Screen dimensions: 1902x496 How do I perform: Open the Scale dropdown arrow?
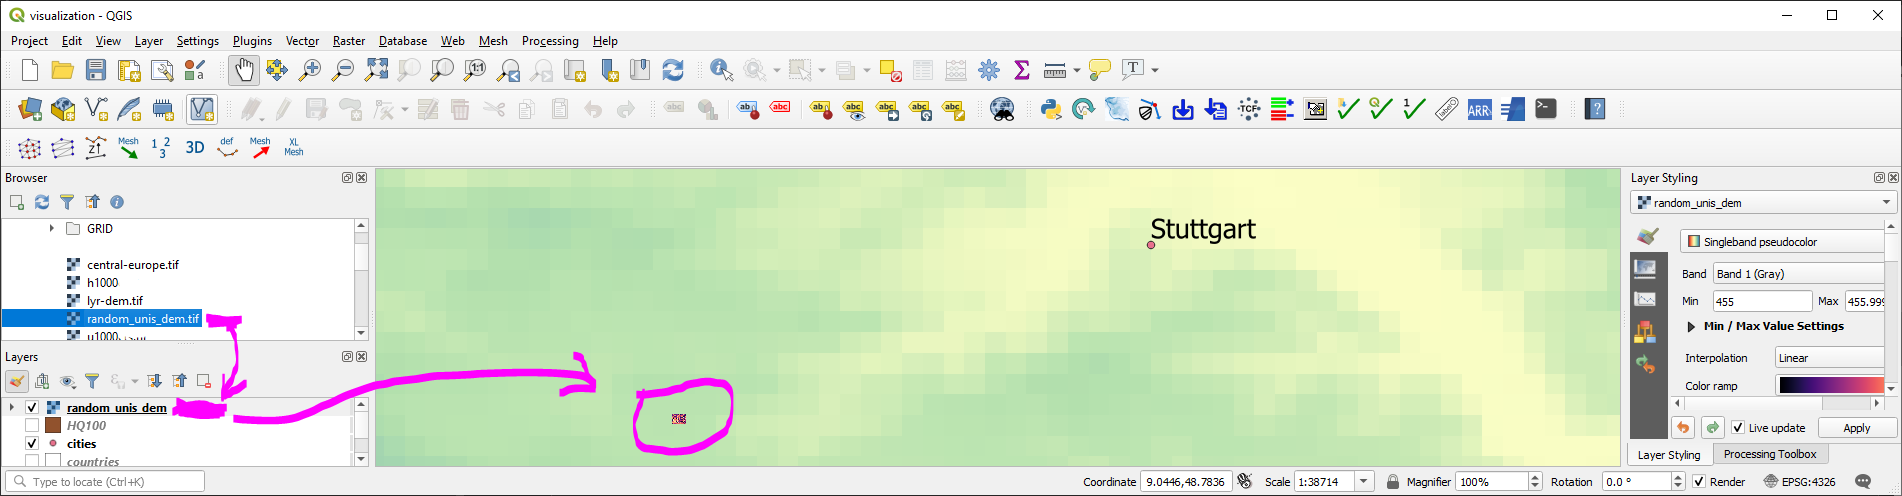coord(1364,482)
